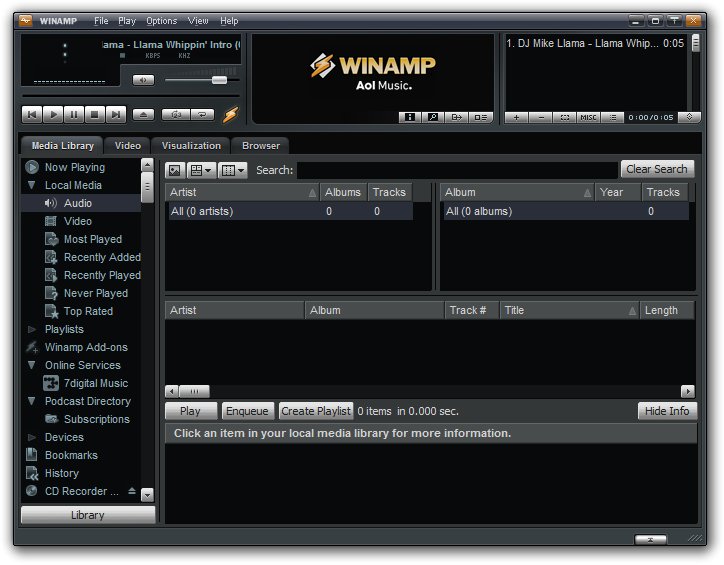724x565 pixels.
Task: Open the Top Rated view
Action: [88, 311]
